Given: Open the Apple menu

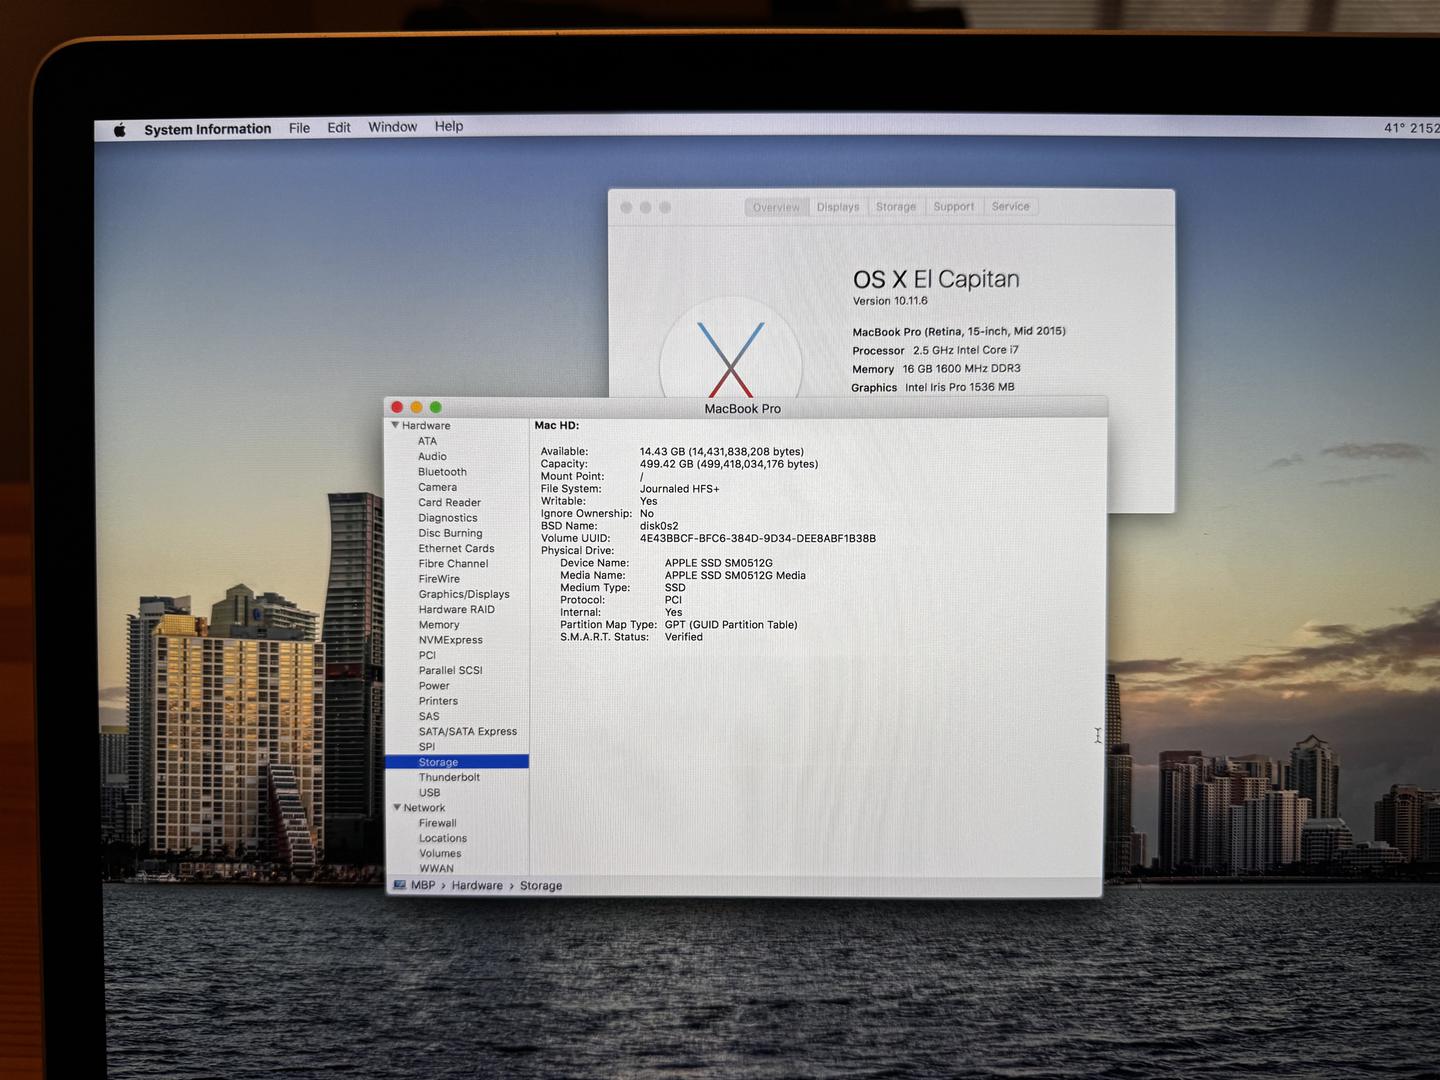Looking at the screenshot, I should (120, 130).
